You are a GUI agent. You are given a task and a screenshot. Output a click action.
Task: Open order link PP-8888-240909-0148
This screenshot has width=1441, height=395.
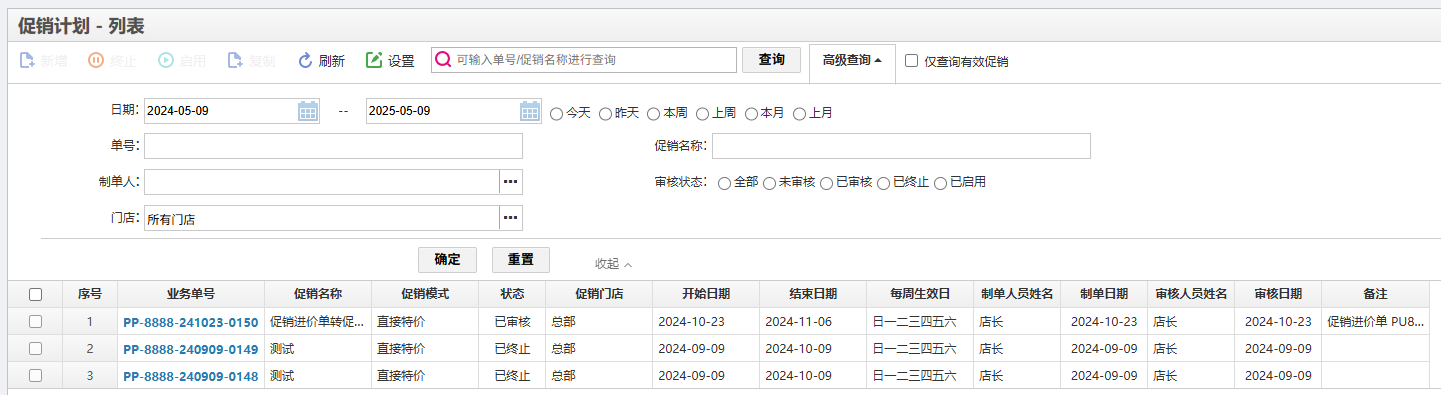pos(190,376)
